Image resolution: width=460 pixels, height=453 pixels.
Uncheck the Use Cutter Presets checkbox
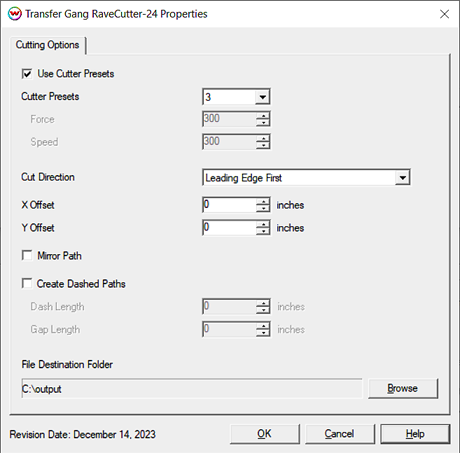[x=27, y=74]
